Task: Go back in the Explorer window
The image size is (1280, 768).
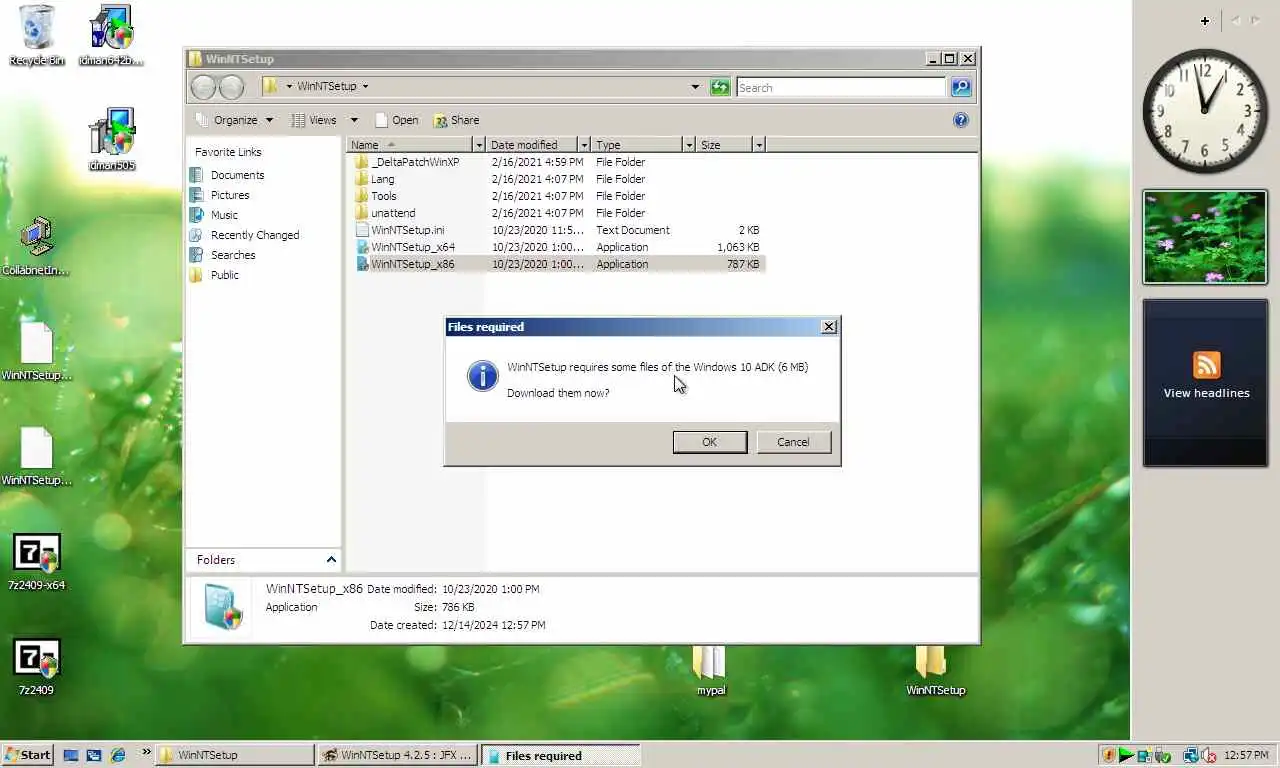Action: coord(203,87)
